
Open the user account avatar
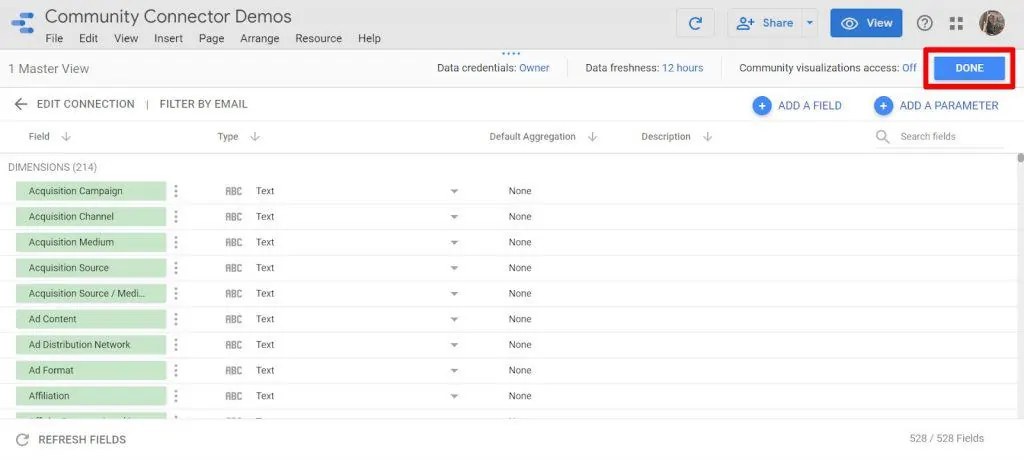pos(991,23)
